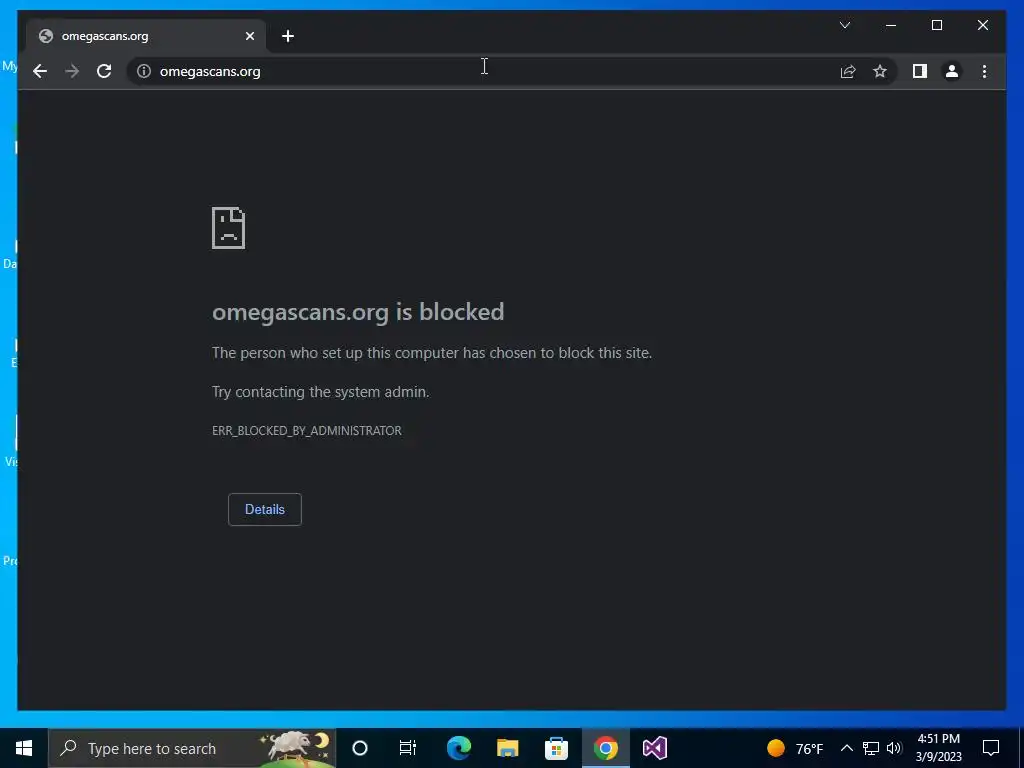Open network status tray icon
The width and height of the screenshot is (1024, 768).
click(x=871, y=748)
